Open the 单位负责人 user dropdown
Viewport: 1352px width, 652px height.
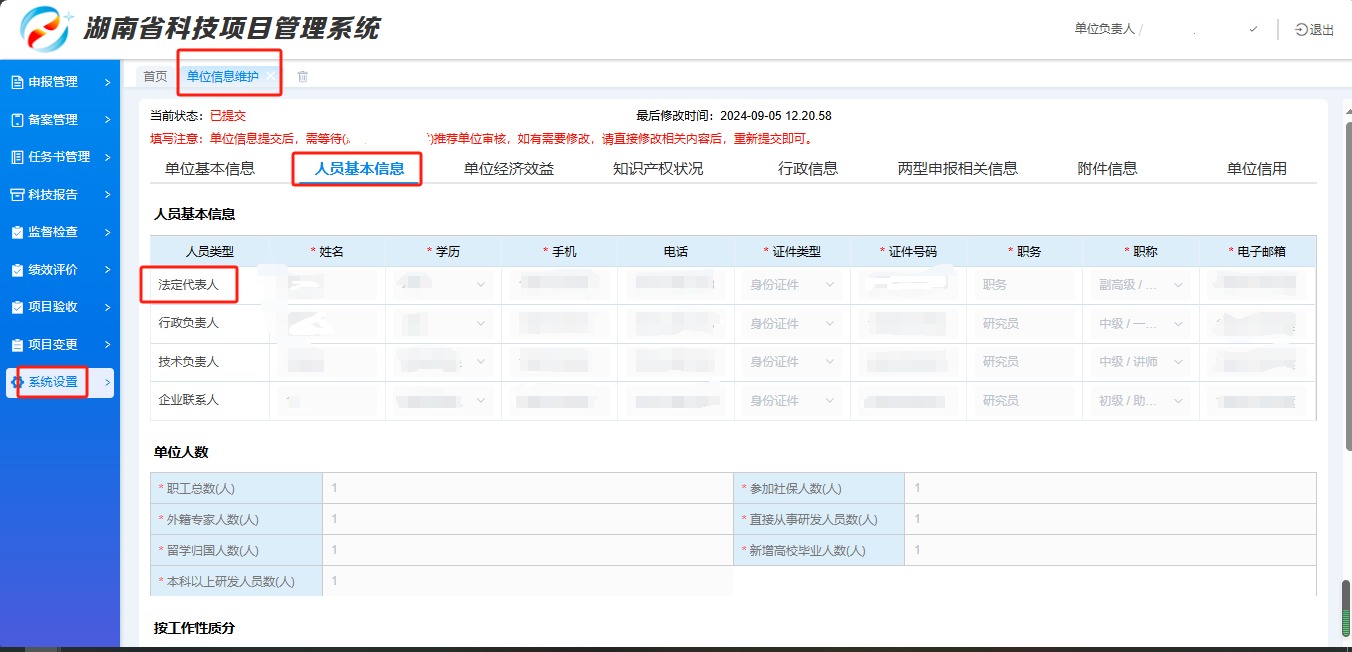1253,30
